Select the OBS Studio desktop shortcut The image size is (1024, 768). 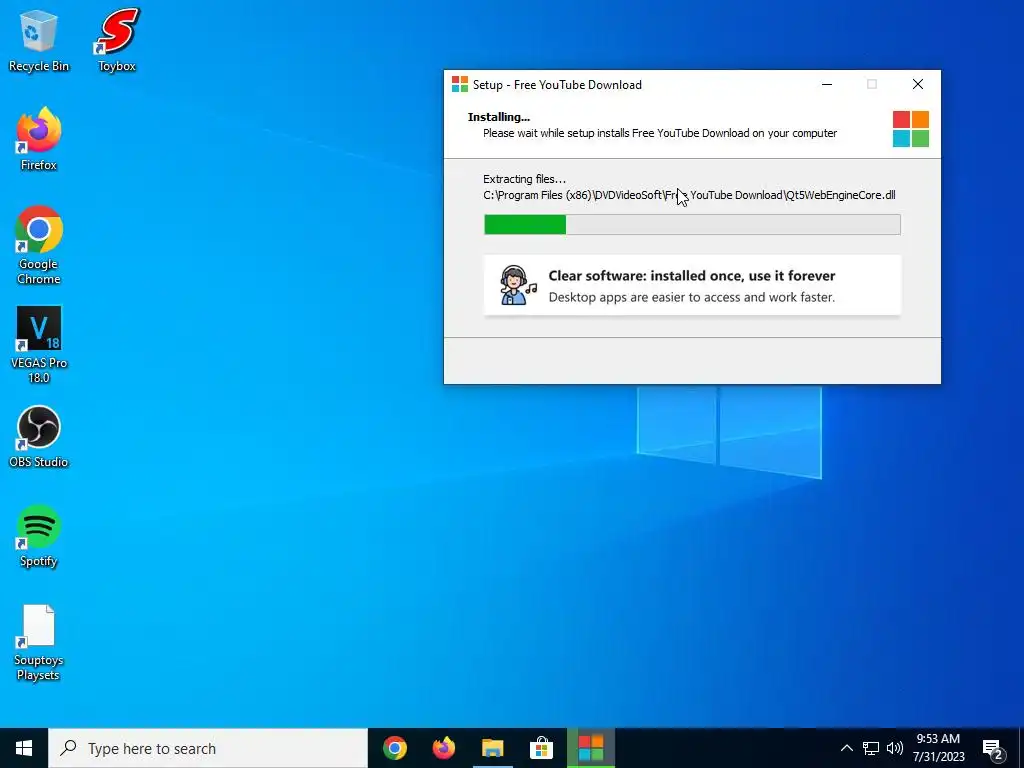point(39,437)
